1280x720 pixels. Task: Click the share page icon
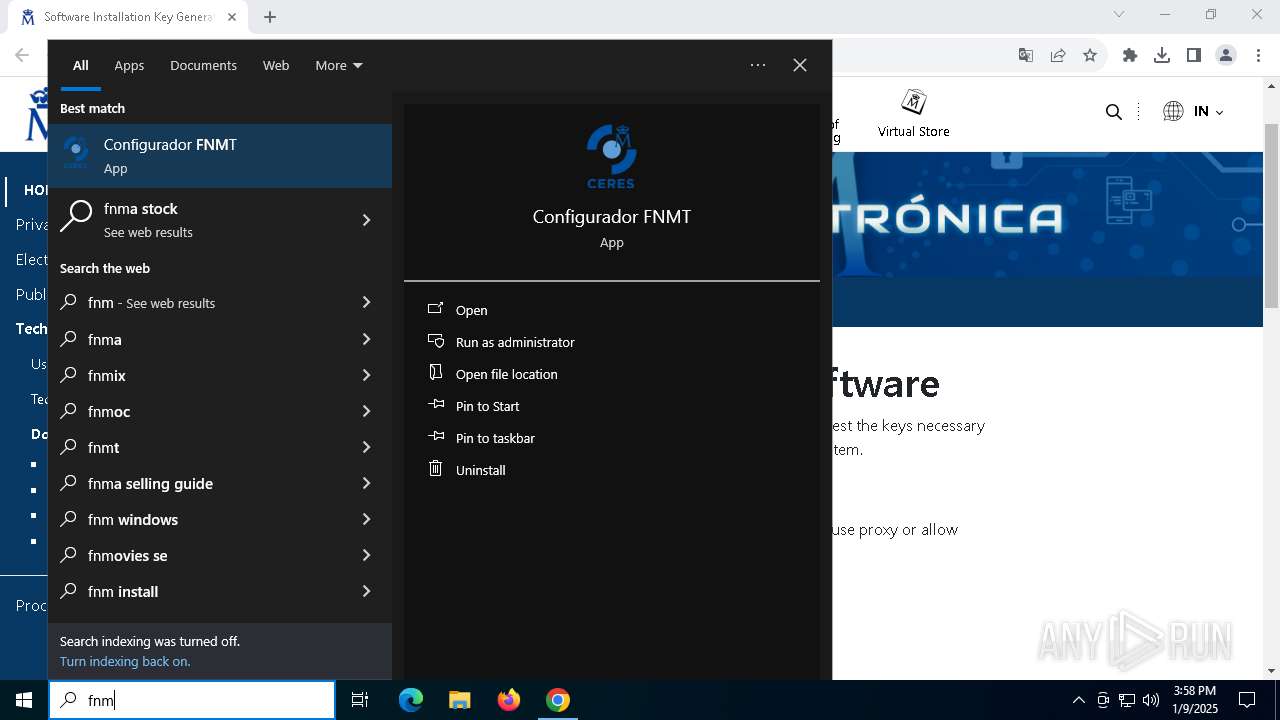click(1058, 55)
